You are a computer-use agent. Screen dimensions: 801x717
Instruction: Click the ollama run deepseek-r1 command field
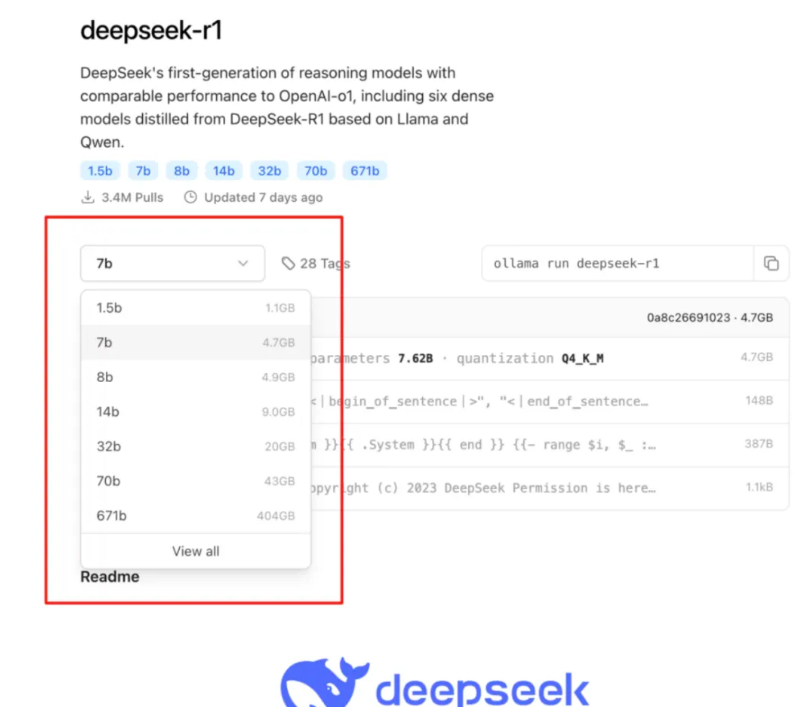tap(618, 264)
